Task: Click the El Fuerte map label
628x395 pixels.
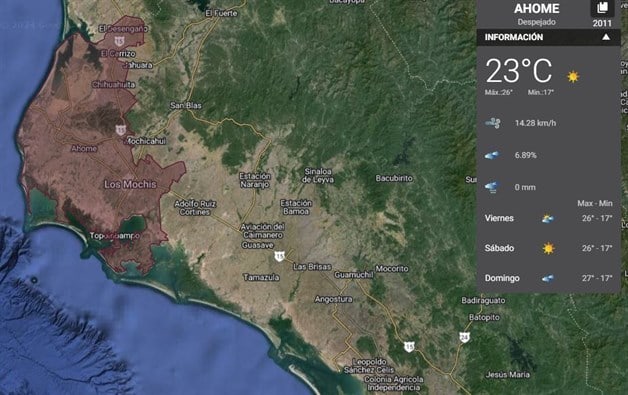Action: tap(221, 13)
